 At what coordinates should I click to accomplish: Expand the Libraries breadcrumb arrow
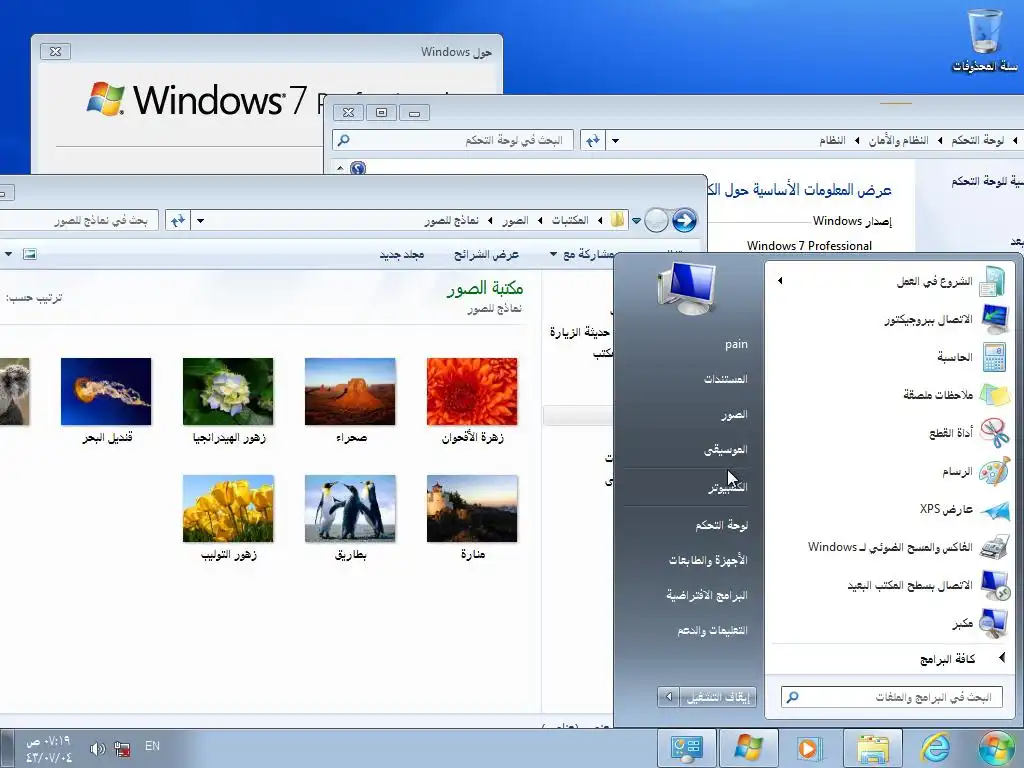[x=540, y=221]
